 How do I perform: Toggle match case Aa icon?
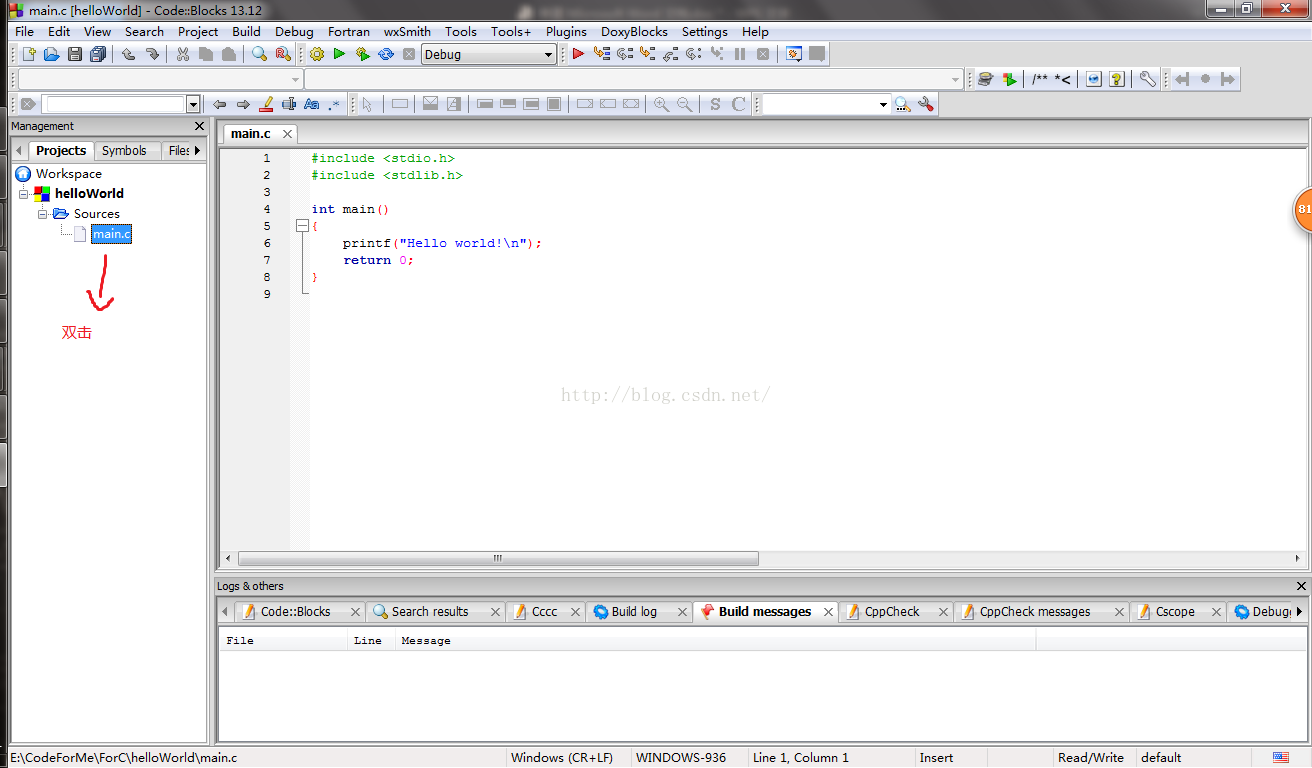pos(312,104)
